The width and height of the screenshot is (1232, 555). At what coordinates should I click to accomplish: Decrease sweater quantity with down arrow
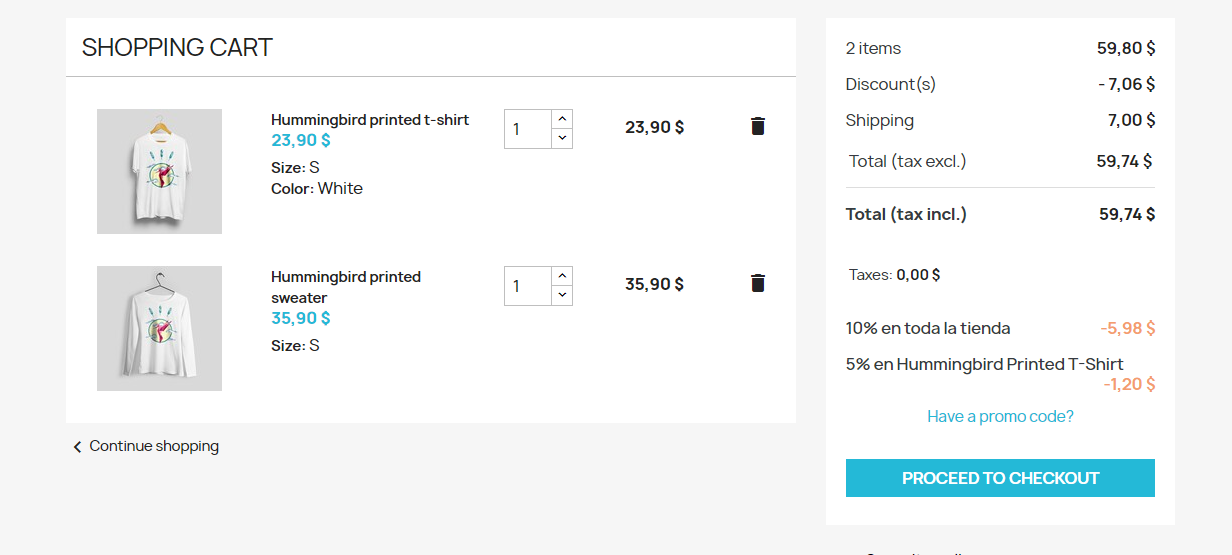[562, 295]
